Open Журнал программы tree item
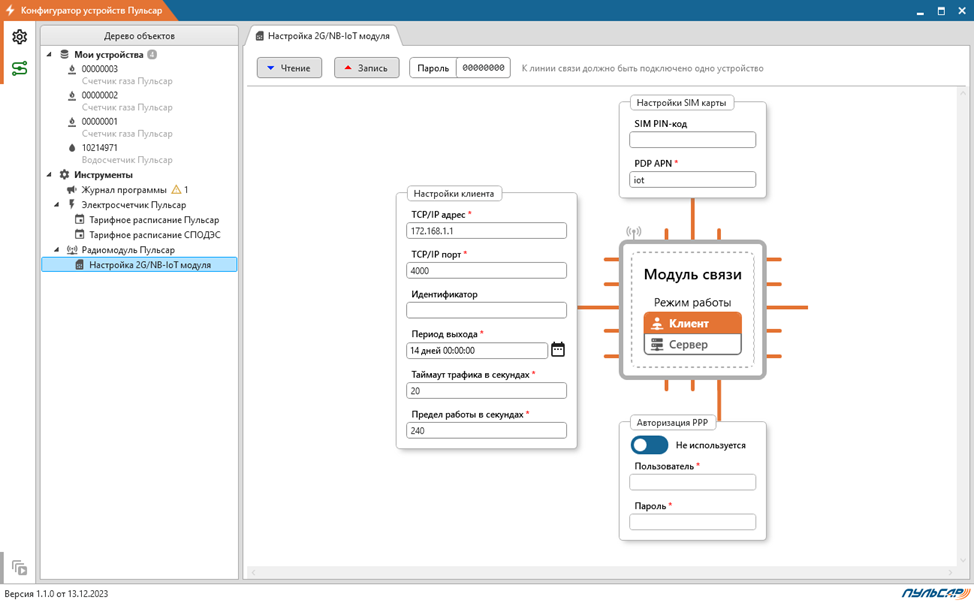Viewport: 974px width, 603px height. (x=124, y=189)
